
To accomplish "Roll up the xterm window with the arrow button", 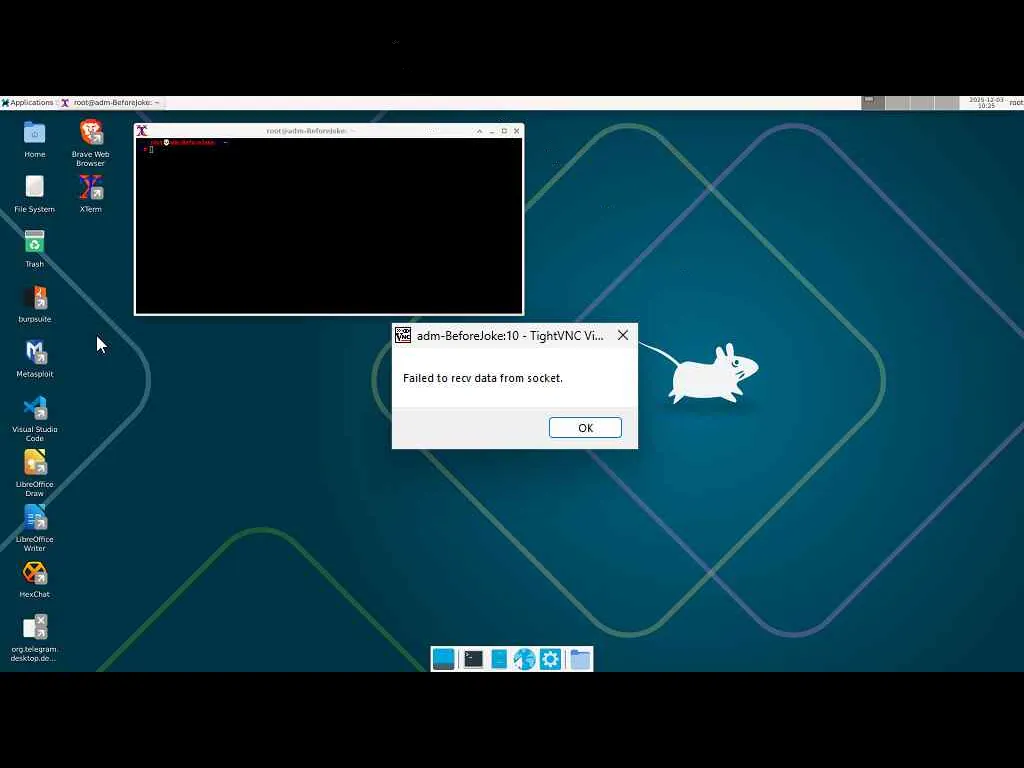I will click(x=479, y=131).
